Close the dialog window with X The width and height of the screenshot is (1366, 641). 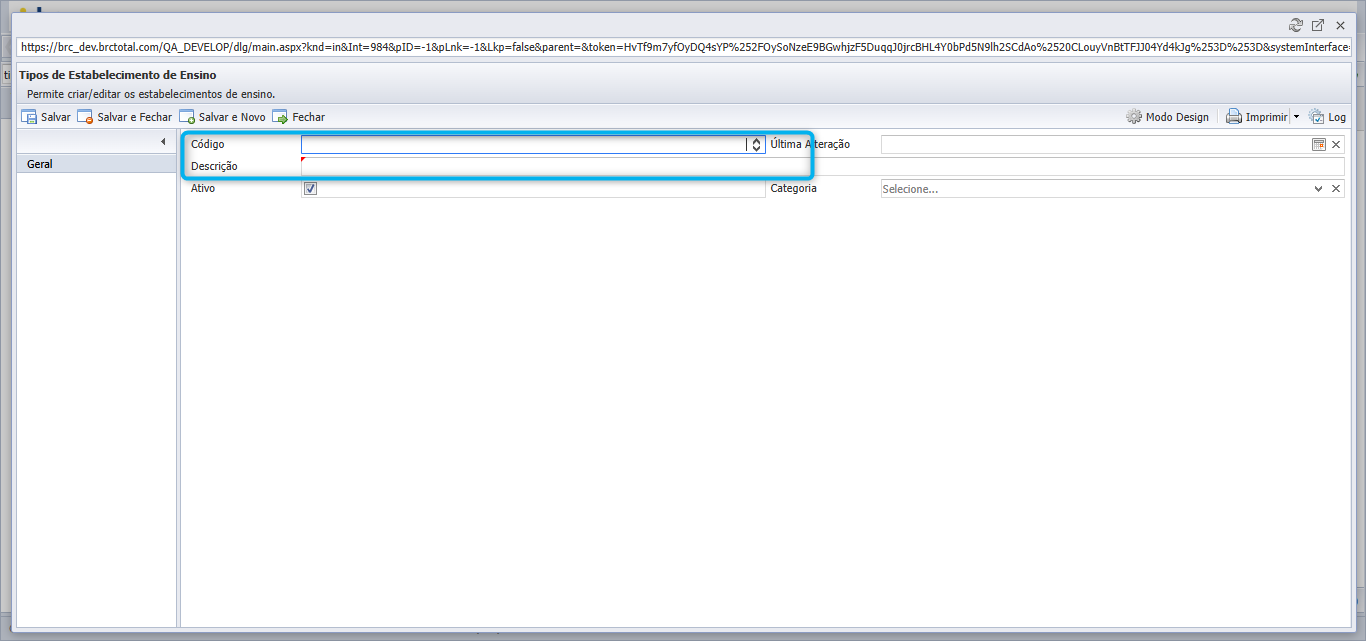[1340, 25]
